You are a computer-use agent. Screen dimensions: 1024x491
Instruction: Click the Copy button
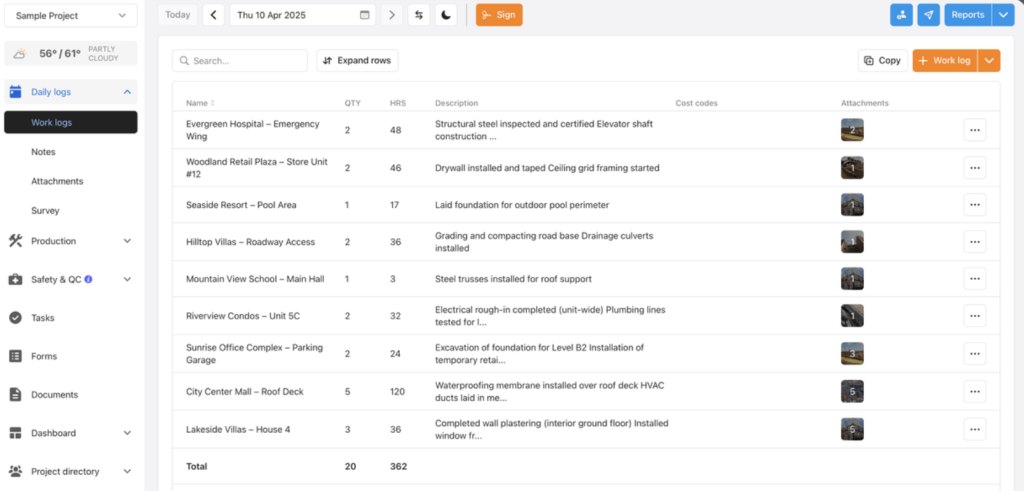882,61
